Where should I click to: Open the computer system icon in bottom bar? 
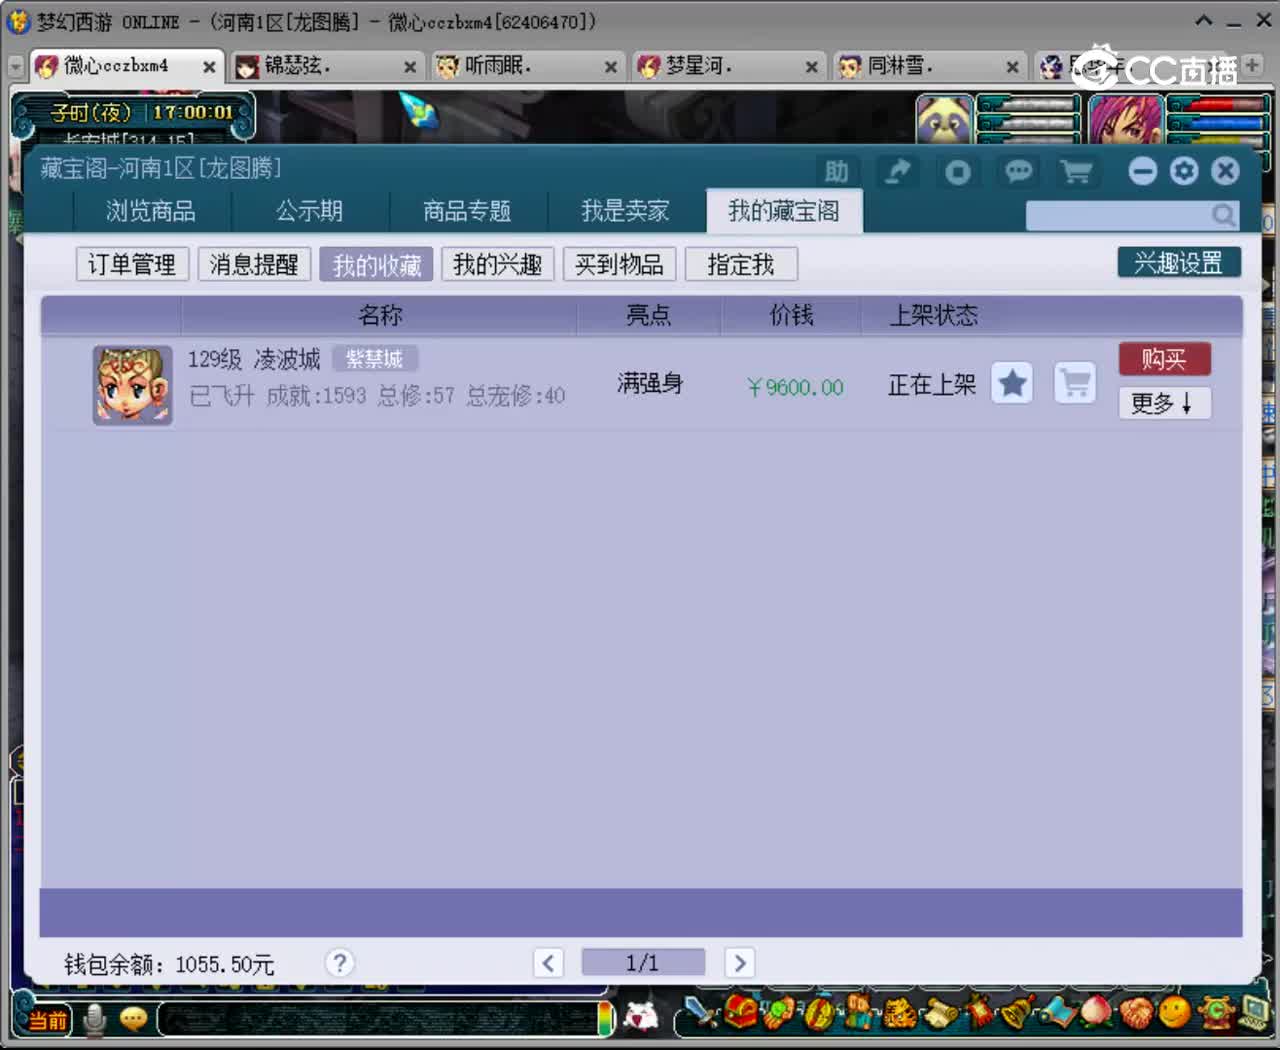click(x=1255, y=1012)
